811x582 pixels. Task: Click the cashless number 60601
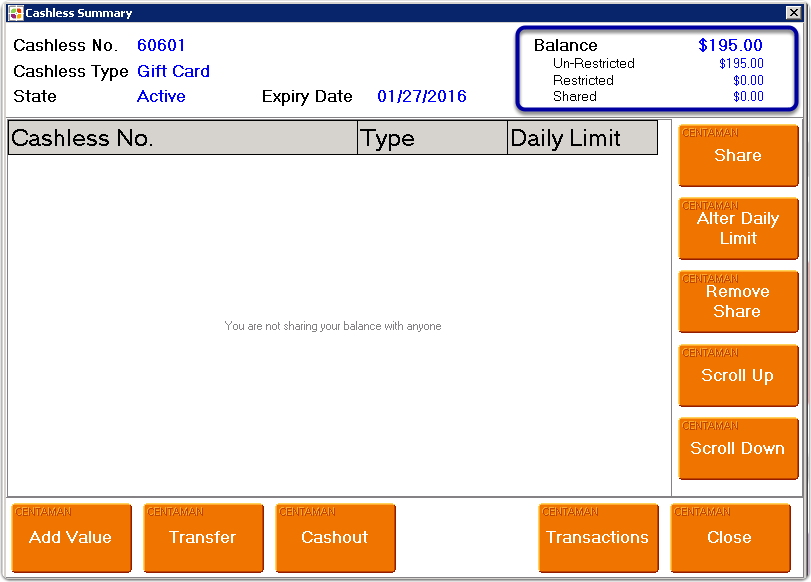point(161,46)
